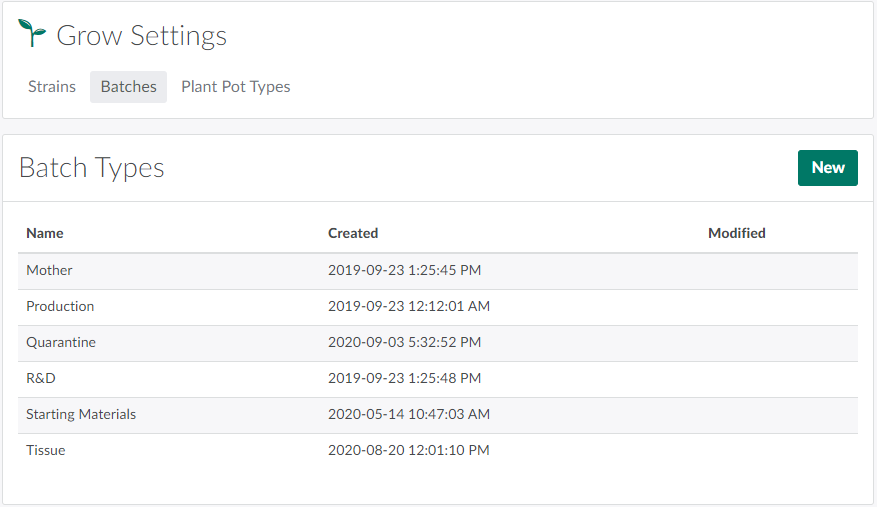The width and height of the screenshot is (877, 507).
Task: Open the Tissue batch type row
Action: coord(46,450)
